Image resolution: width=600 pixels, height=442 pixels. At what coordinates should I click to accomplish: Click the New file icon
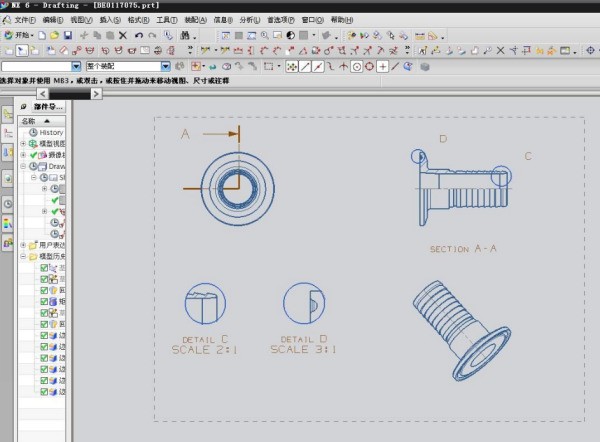41,35
